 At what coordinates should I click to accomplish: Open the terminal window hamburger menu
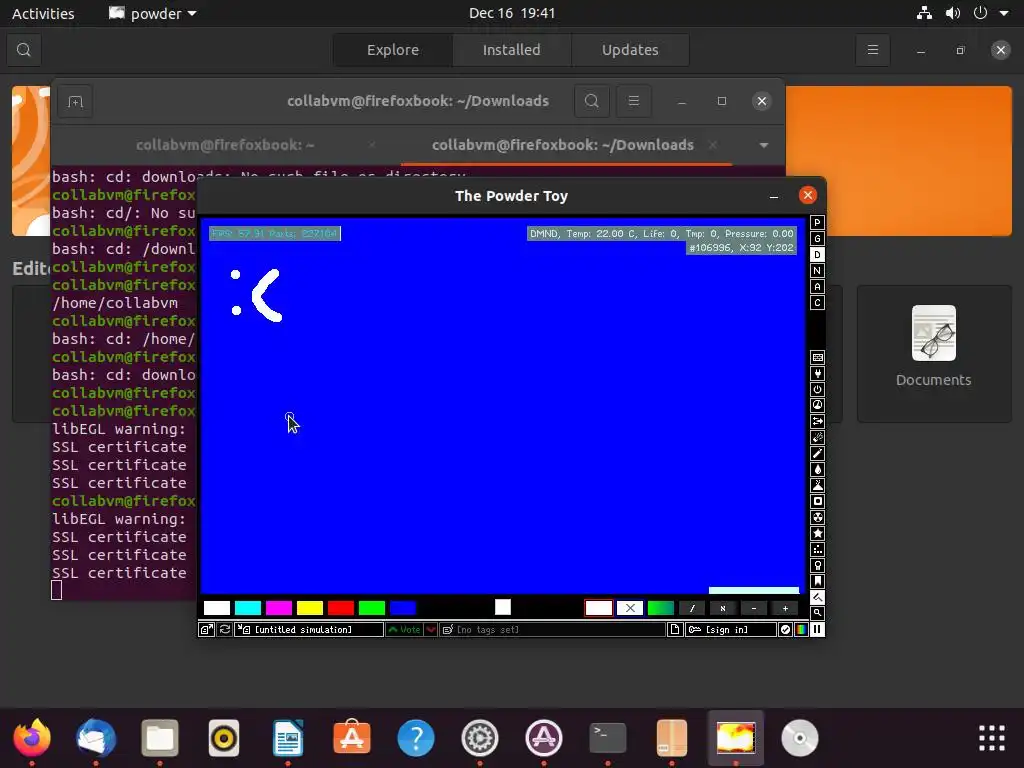[x=633, y=101]
